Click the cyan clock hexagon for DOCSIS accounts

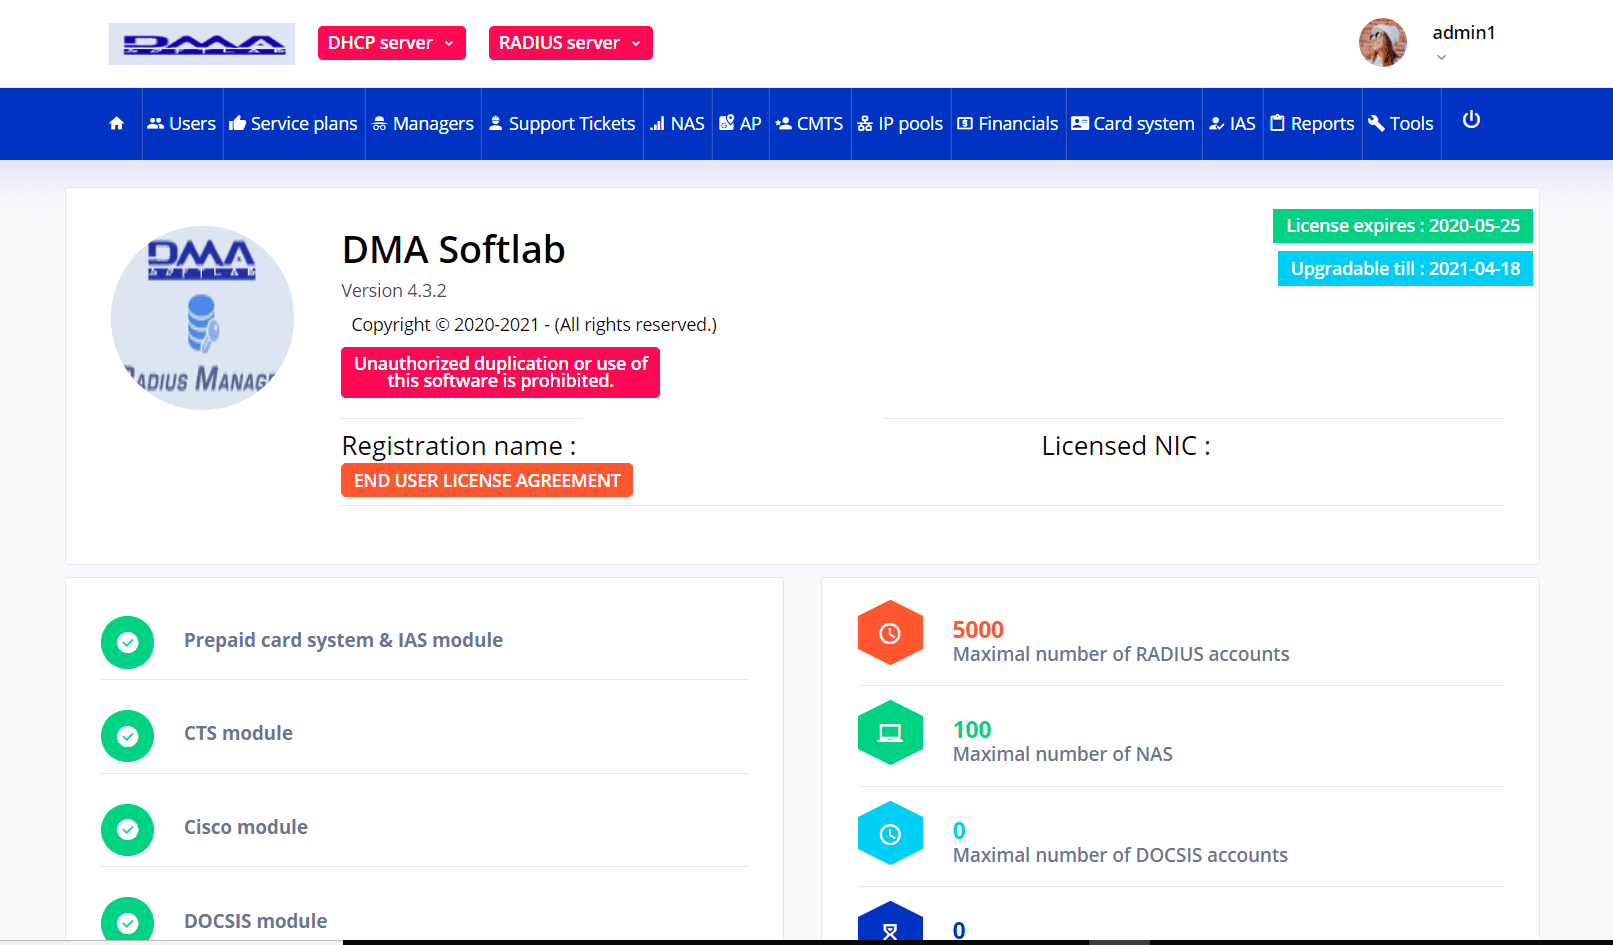pyautogui.click(x=890, y=834)
